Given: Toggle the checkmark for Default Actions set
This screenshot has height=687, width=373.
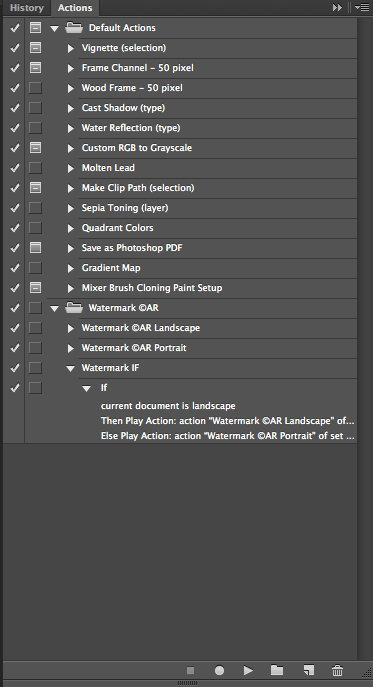Looking at the screenshot, I should 15,28.
